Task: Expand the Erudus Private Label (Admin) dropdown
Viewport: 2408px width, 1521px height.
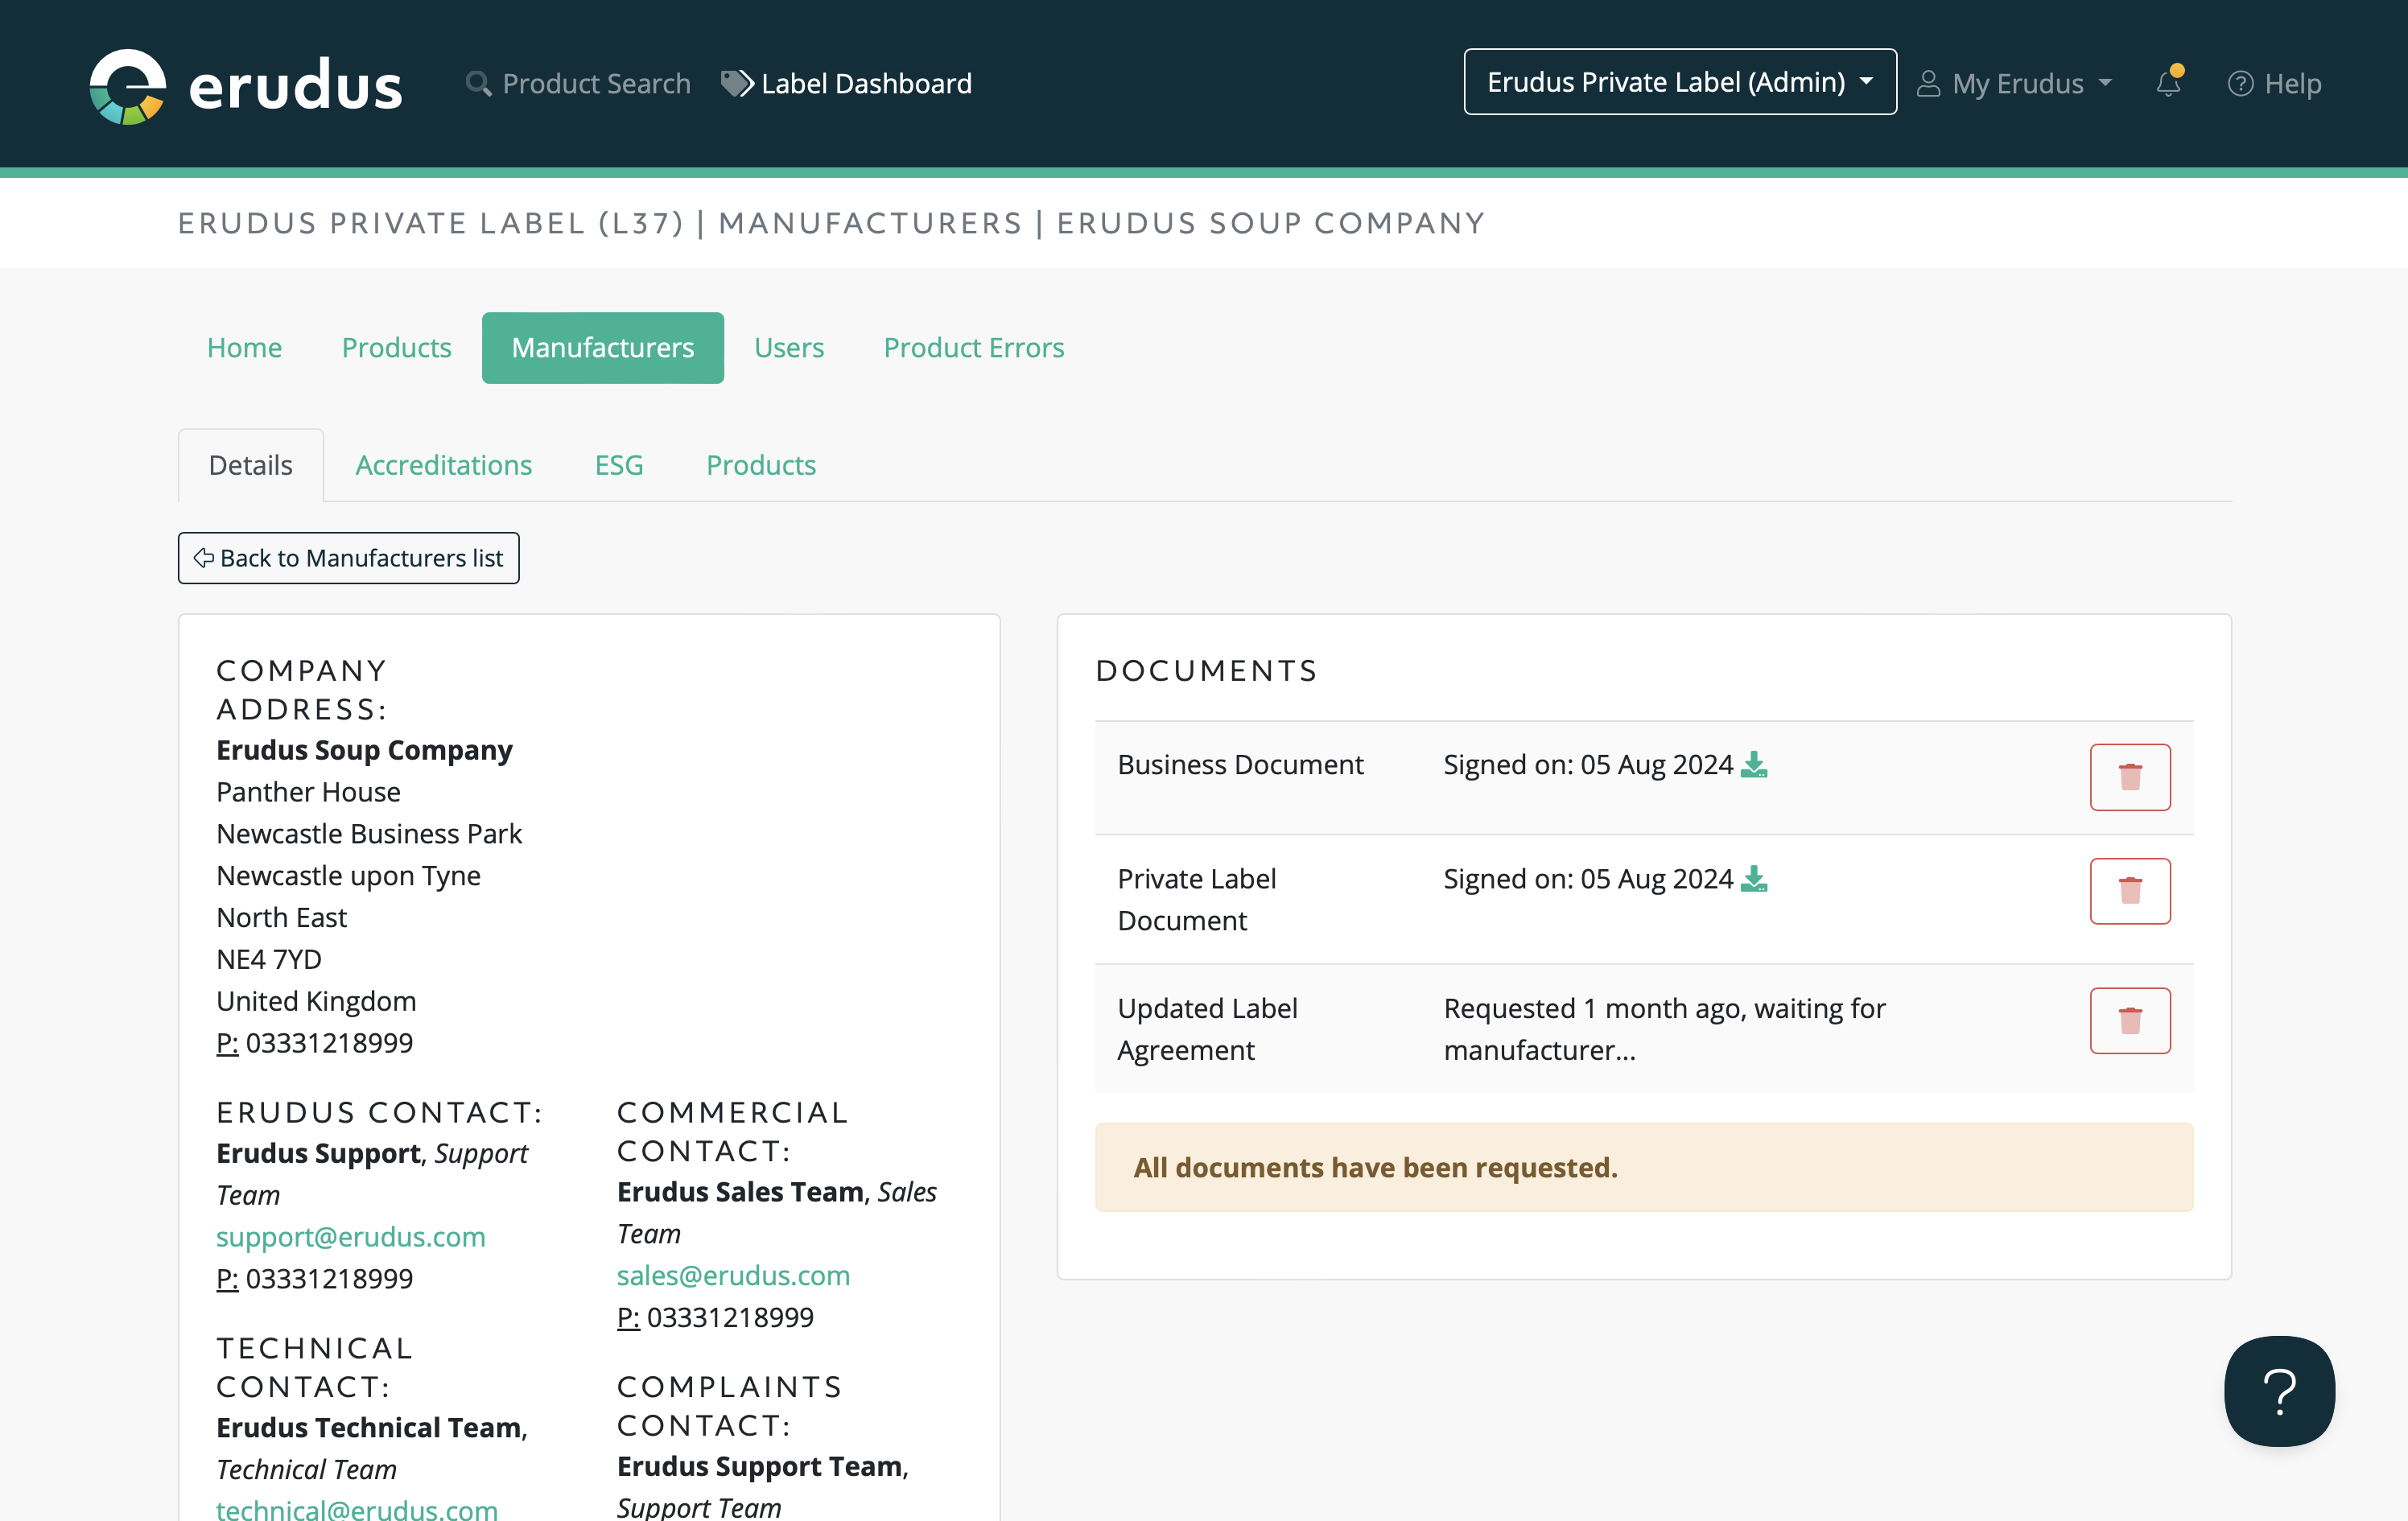Action: 1679,82
